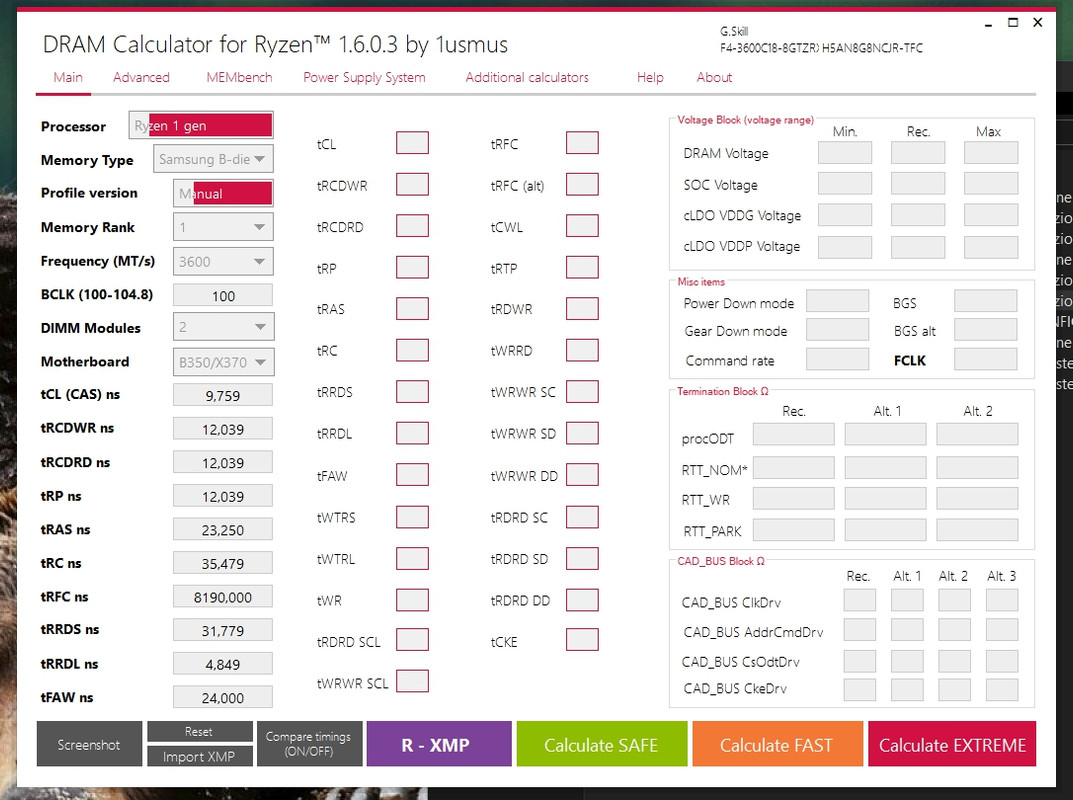Click the DRAM Voltage Min. field
1073x800 pixels.
(x=844, y=153)
